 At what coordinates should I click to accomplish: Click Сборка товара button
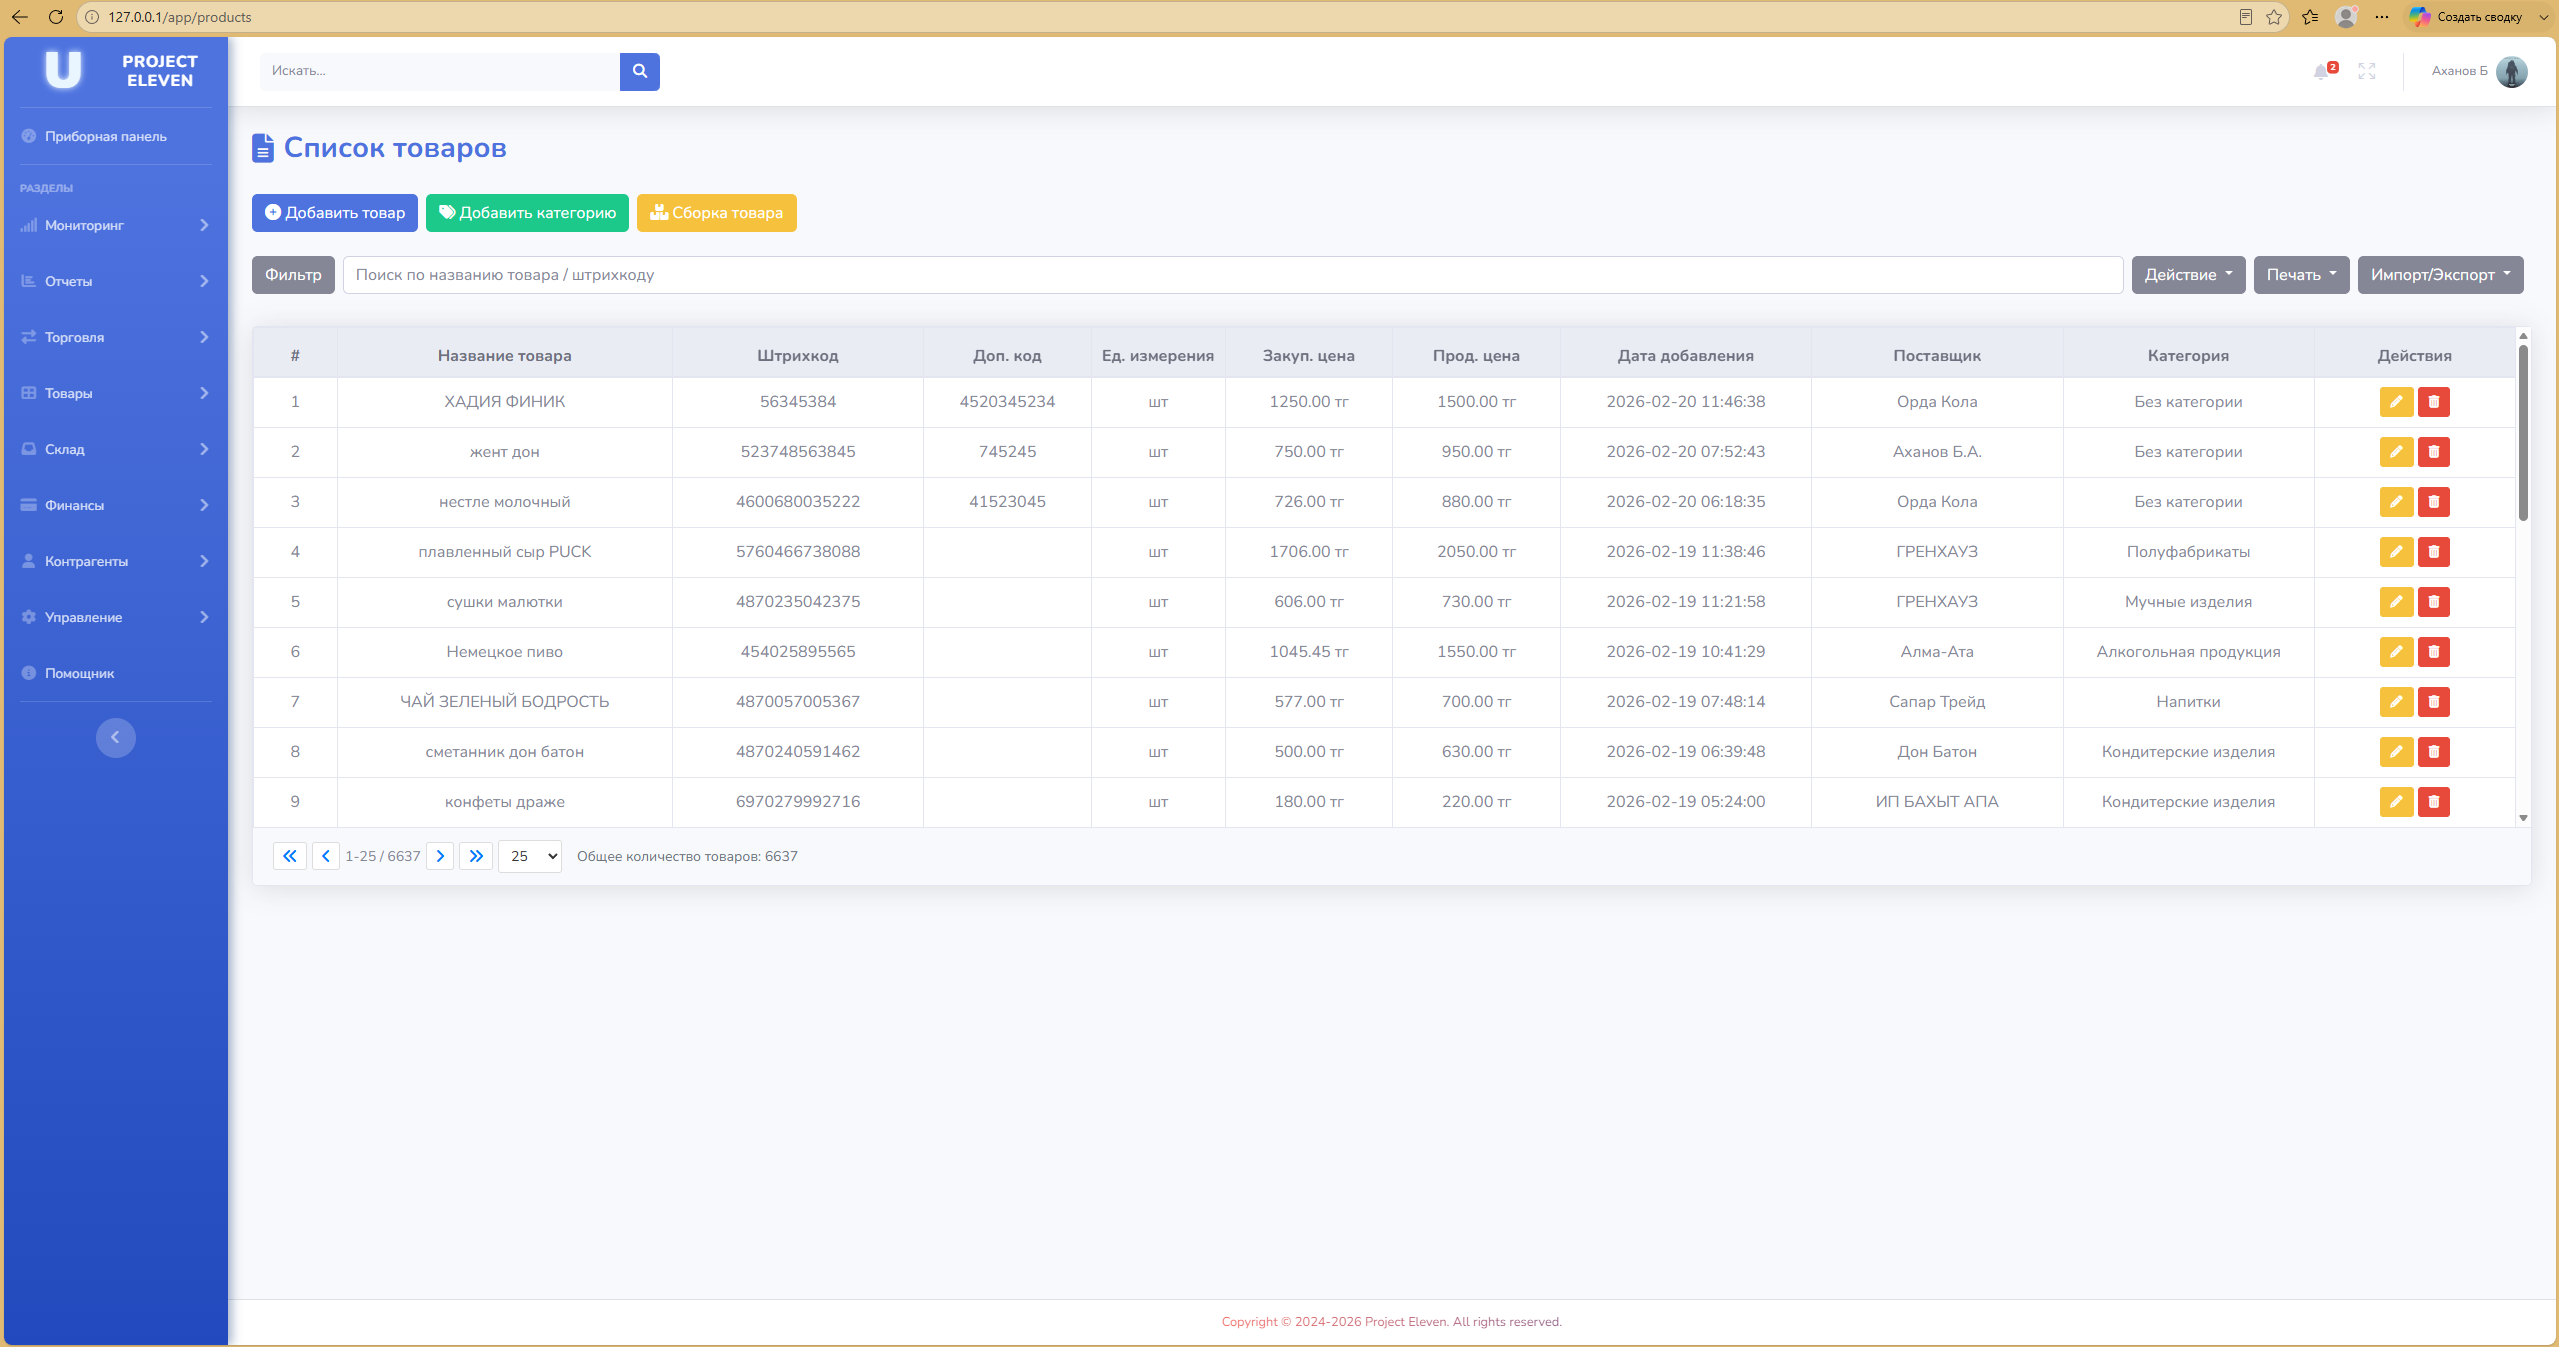716,213
